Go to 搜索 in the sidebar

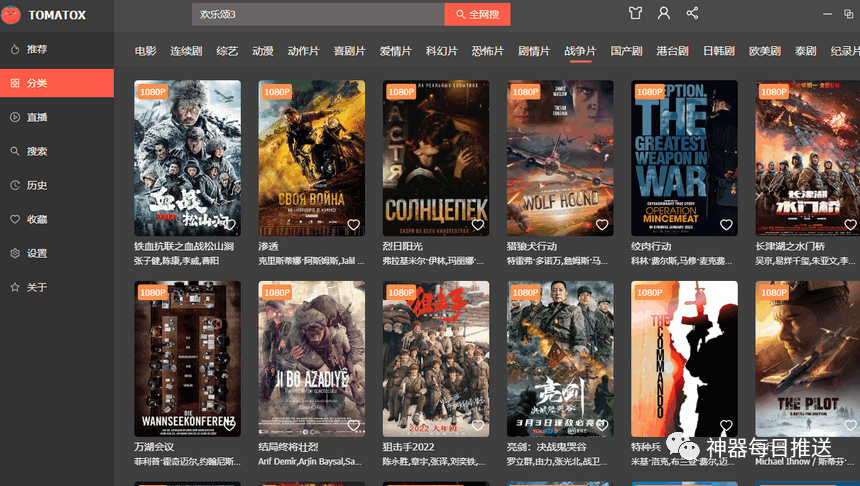click(57, 151)
